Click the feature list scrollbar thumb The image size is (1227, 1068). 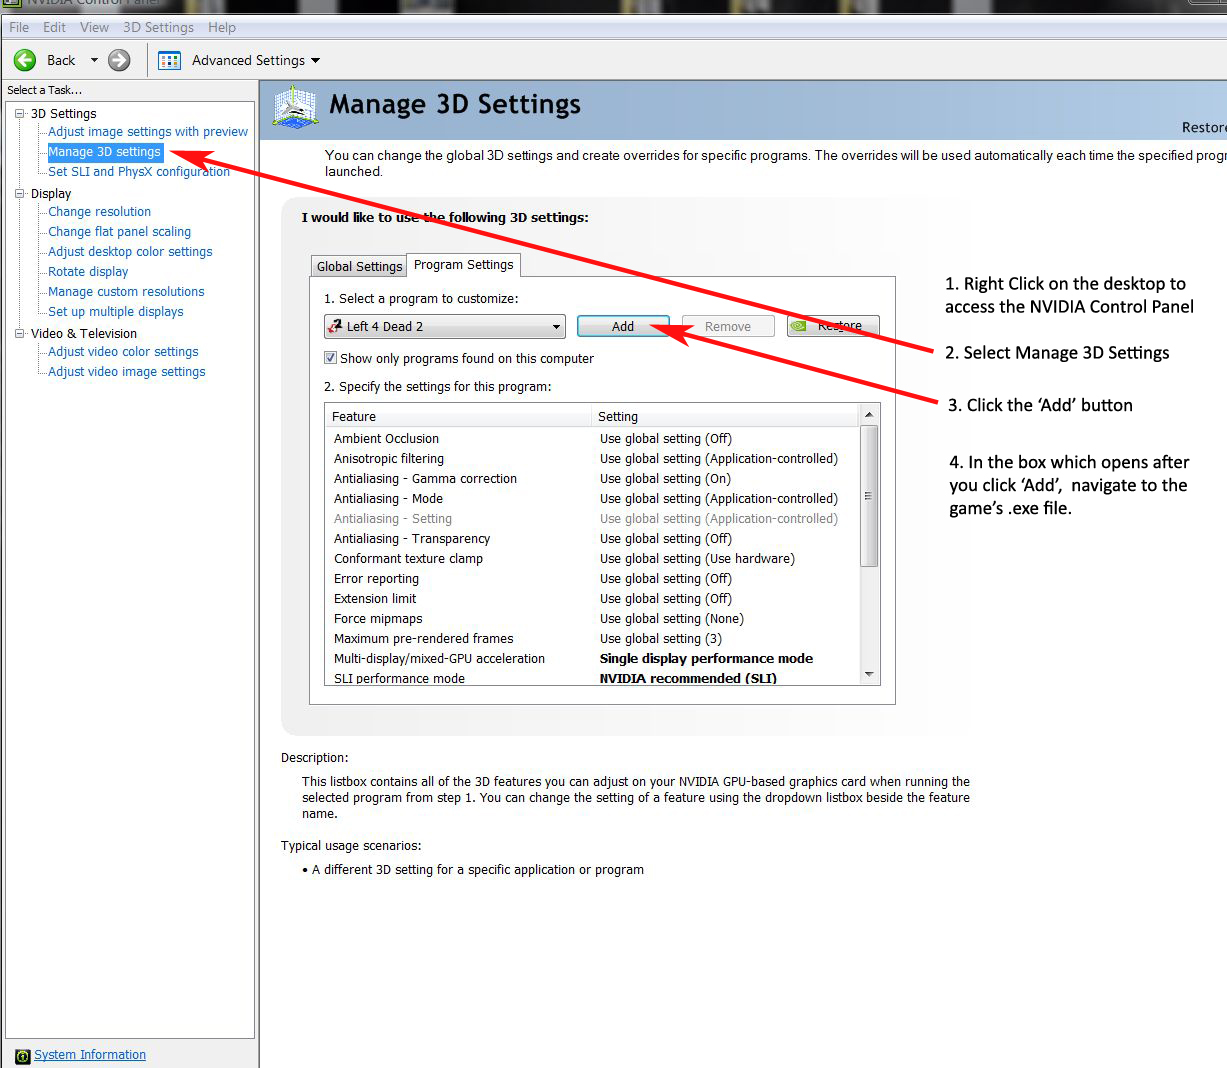(869, 496)
